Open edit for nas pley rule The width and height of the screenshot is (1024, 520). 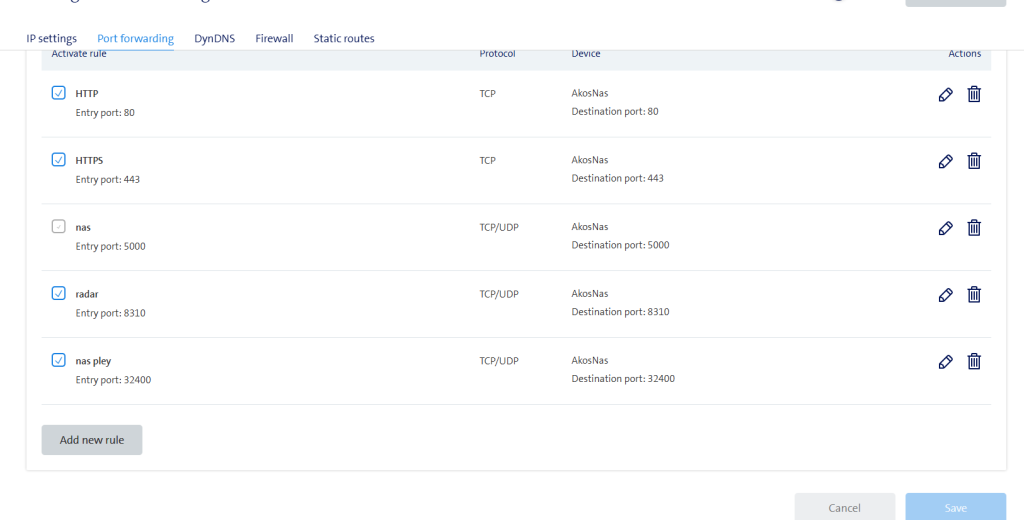[x=945, y=362]
